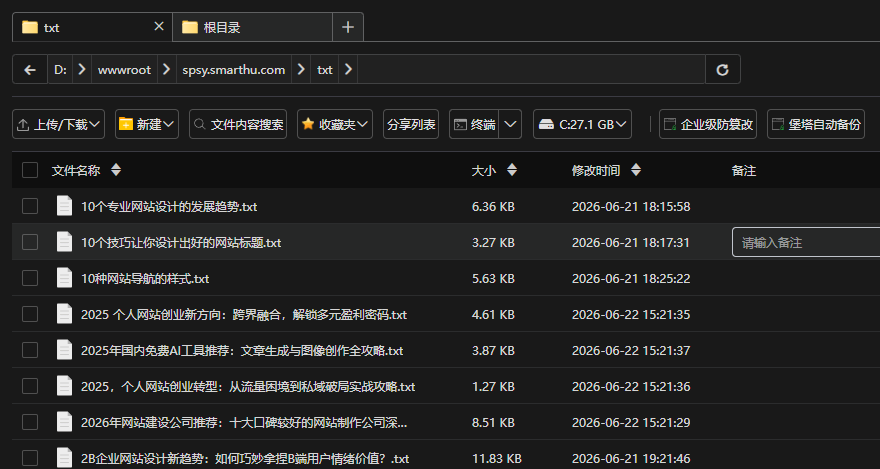Image resolution: width=880 pixels, height=469 pixels.
Task: Click the refresh directory icon
Action: point(722,70)
